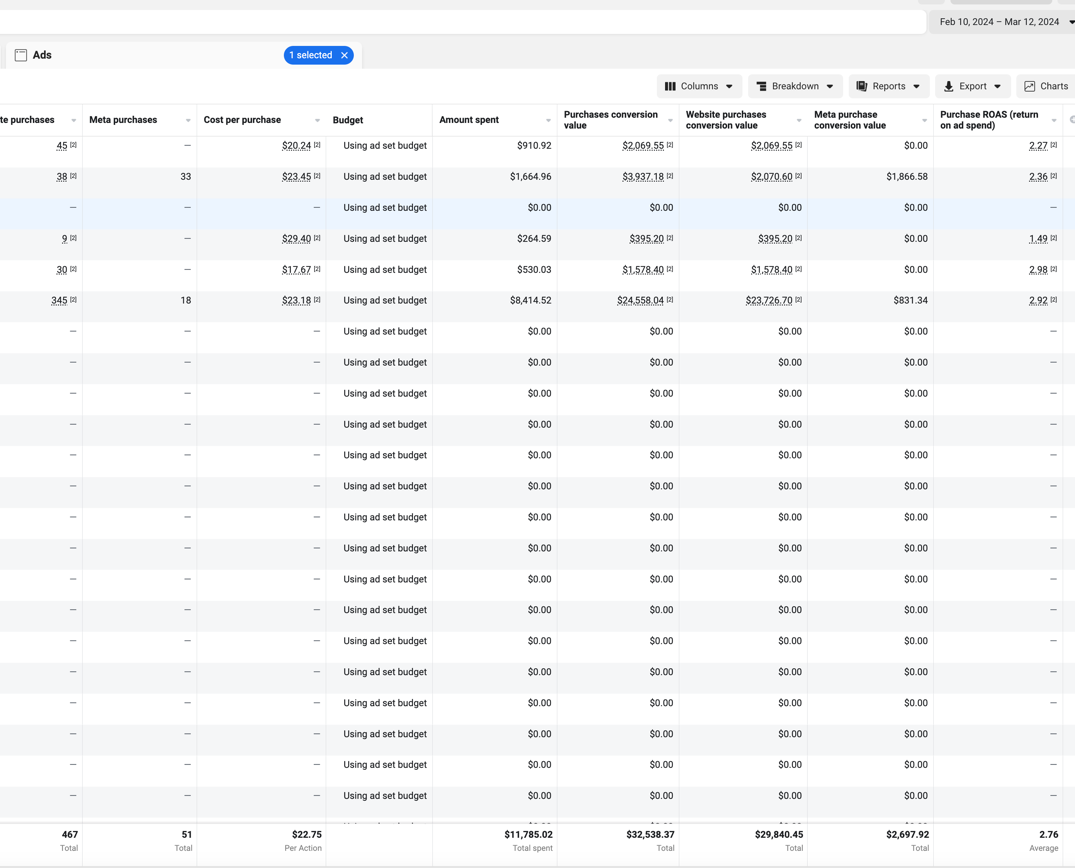Click the Charts graph icon
1075x868 pixels.
[1030, 86]
